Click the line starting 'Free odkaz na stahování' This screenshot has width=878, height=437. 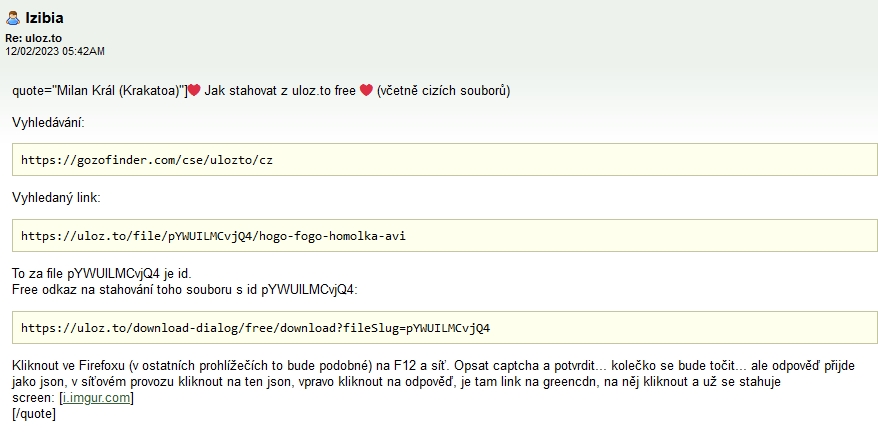pos(184,290)
